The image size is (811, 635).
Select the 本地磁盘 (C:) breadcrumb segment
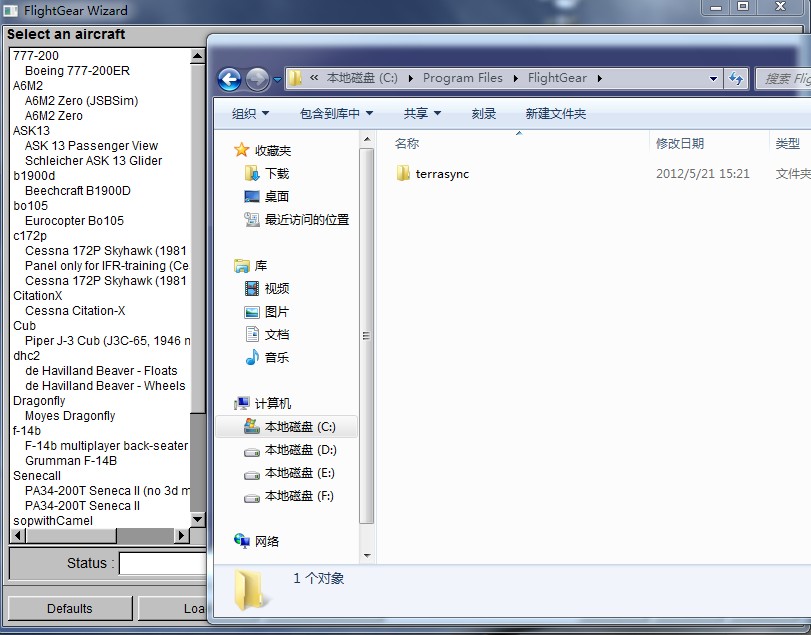click(362, 78)
